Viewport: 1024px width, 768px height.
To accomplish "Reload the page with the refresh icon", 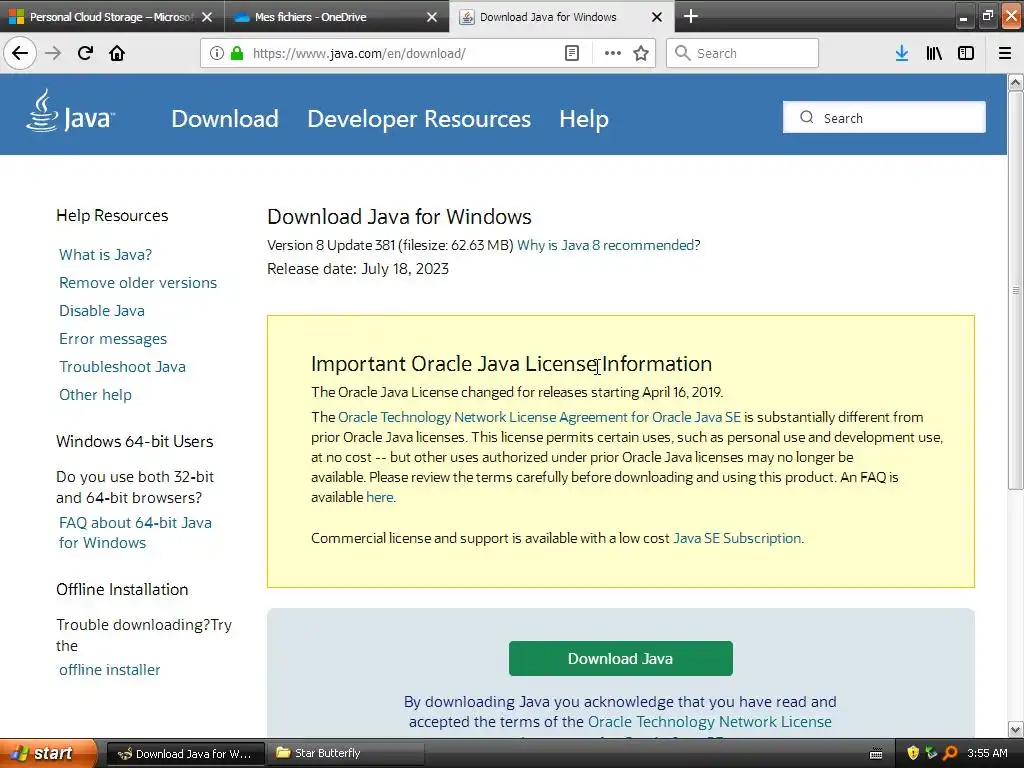I will click(85, 53).
